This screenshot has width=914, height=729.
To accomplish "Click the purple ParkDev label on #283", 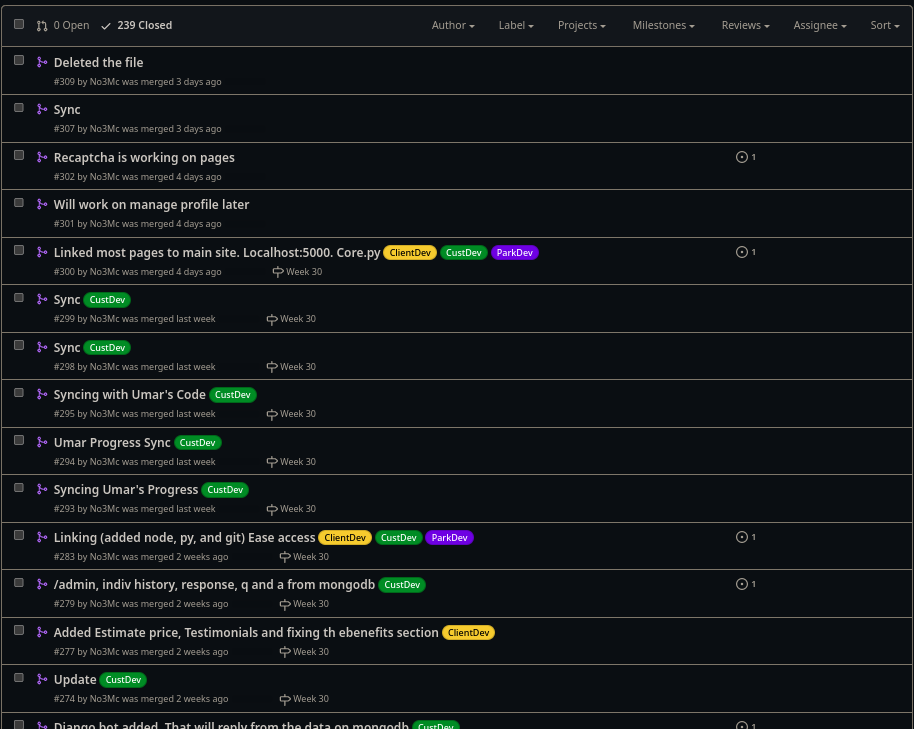I will point(449,537).
